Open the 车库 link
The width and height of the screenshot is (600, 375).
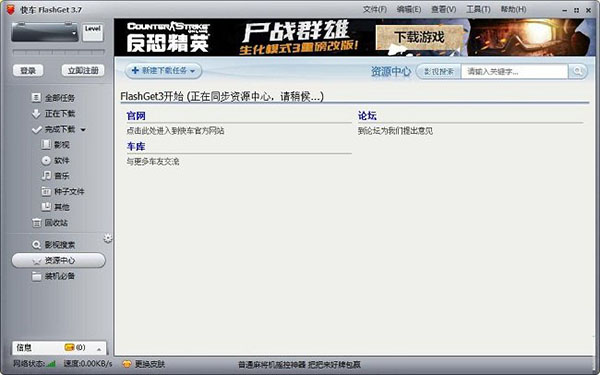point(136,146)
